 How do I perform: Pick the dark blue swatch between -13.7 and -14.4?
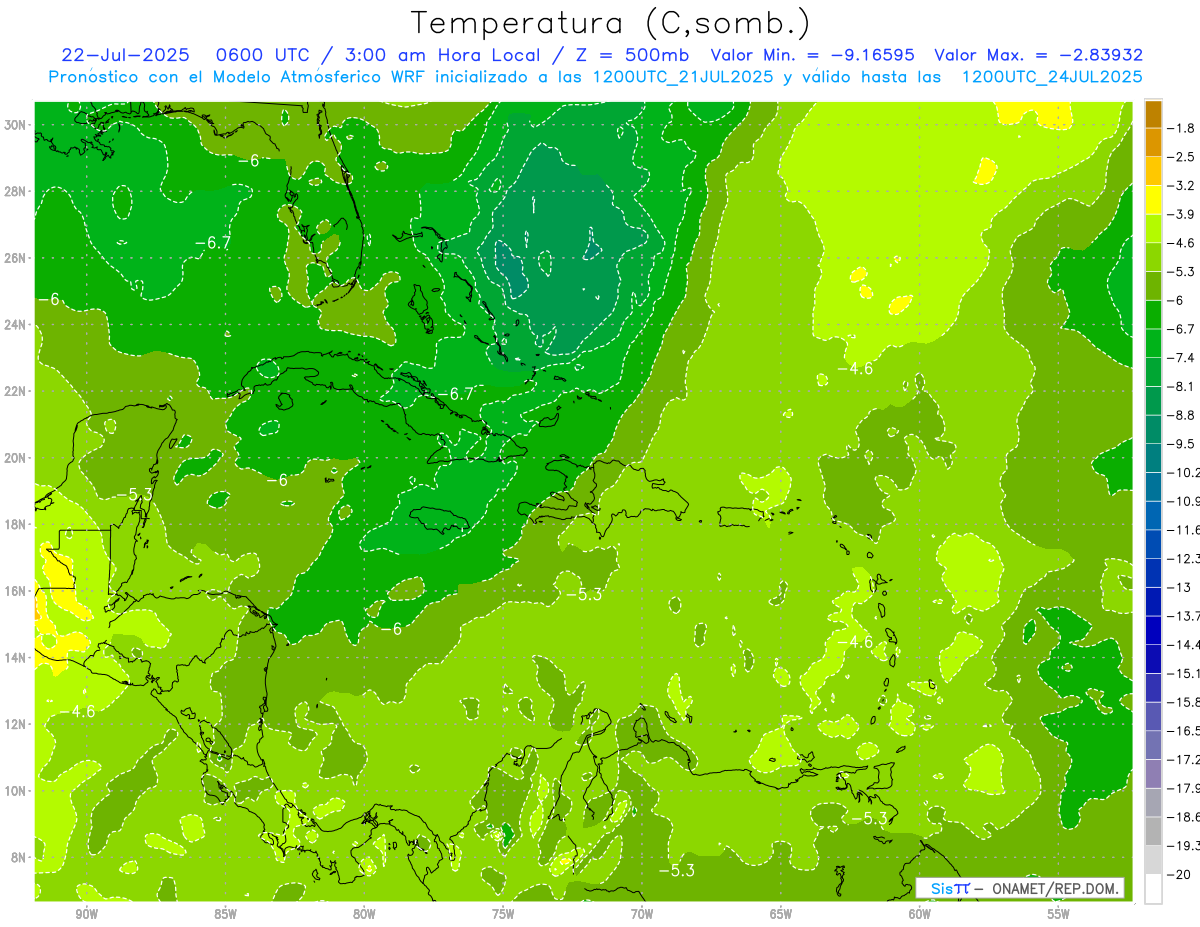point(1153,630)
